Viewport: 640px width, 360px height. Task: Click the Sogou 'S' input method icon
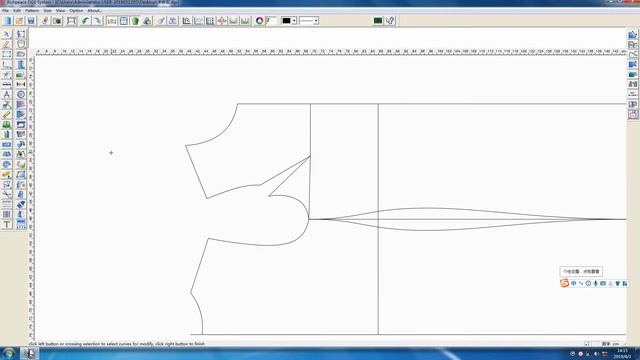click(x=564, y=283)
